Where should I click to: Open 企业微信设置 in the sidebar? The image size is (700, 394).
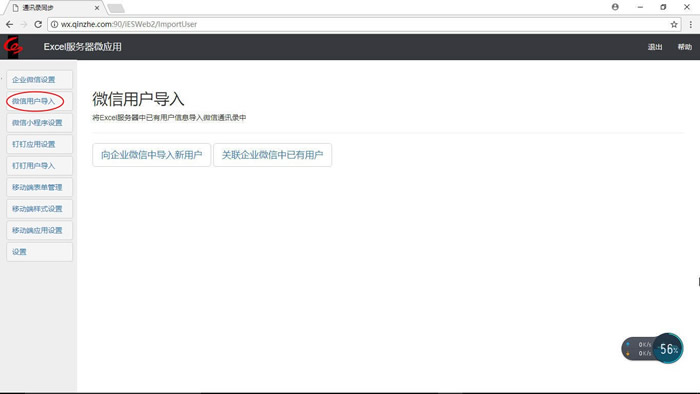(x=40, y=80)
